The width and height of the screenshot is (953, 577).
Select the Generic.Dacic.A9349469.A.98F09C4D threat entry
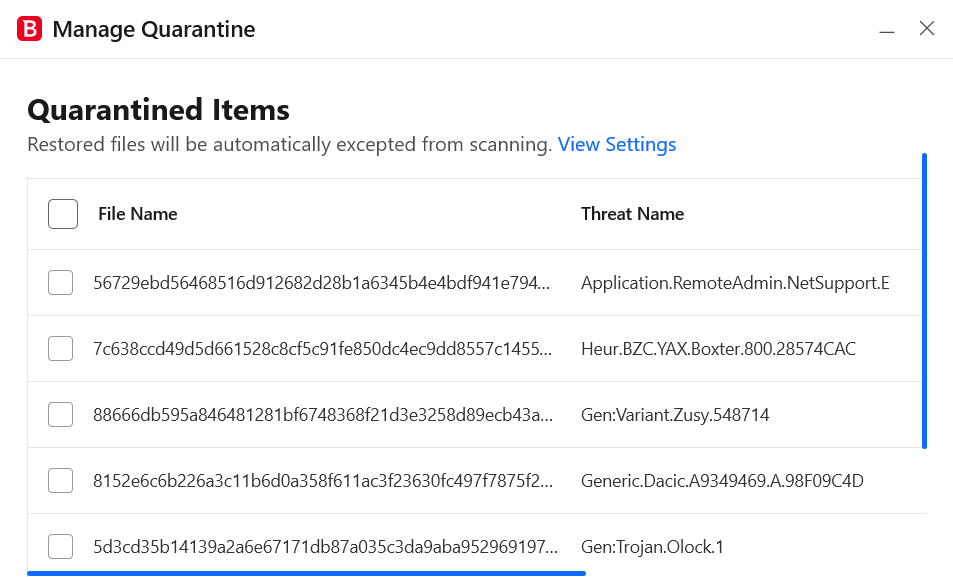(722, 481)
